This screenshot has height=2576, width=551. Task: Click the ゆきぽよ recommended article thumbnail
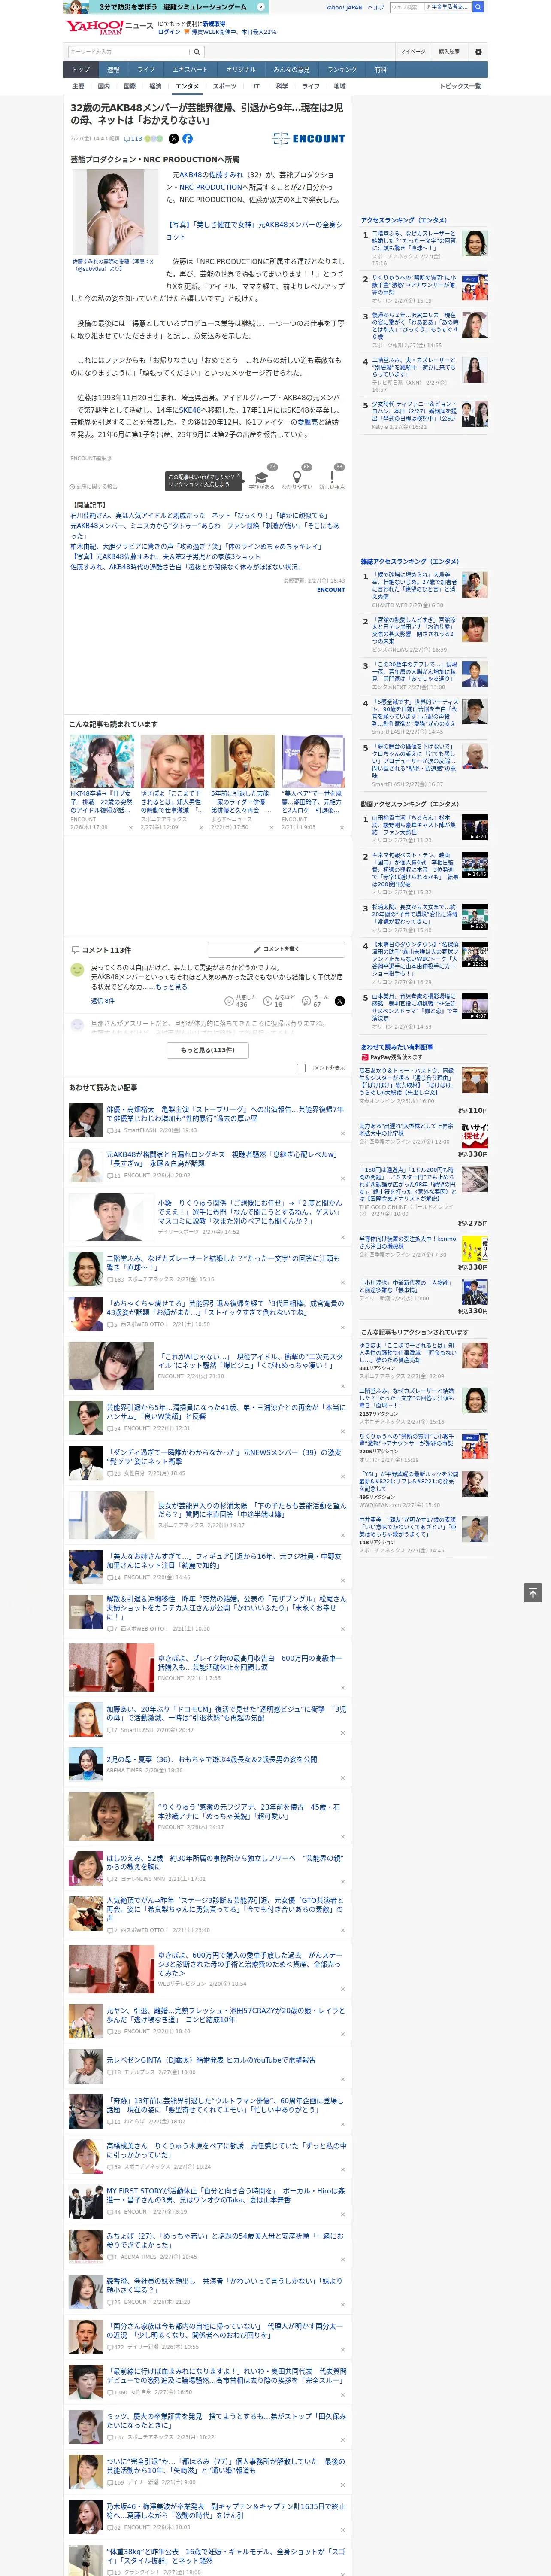[172, 762]
